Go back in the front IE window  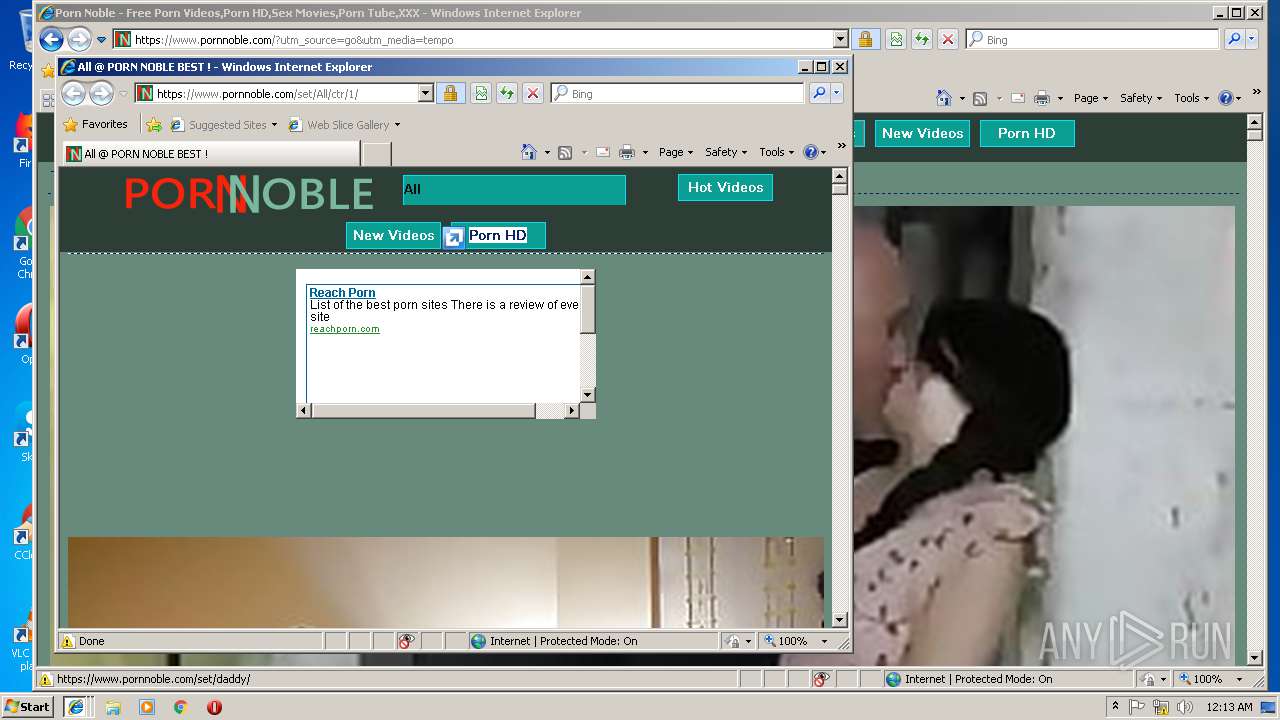coord(73,93)
